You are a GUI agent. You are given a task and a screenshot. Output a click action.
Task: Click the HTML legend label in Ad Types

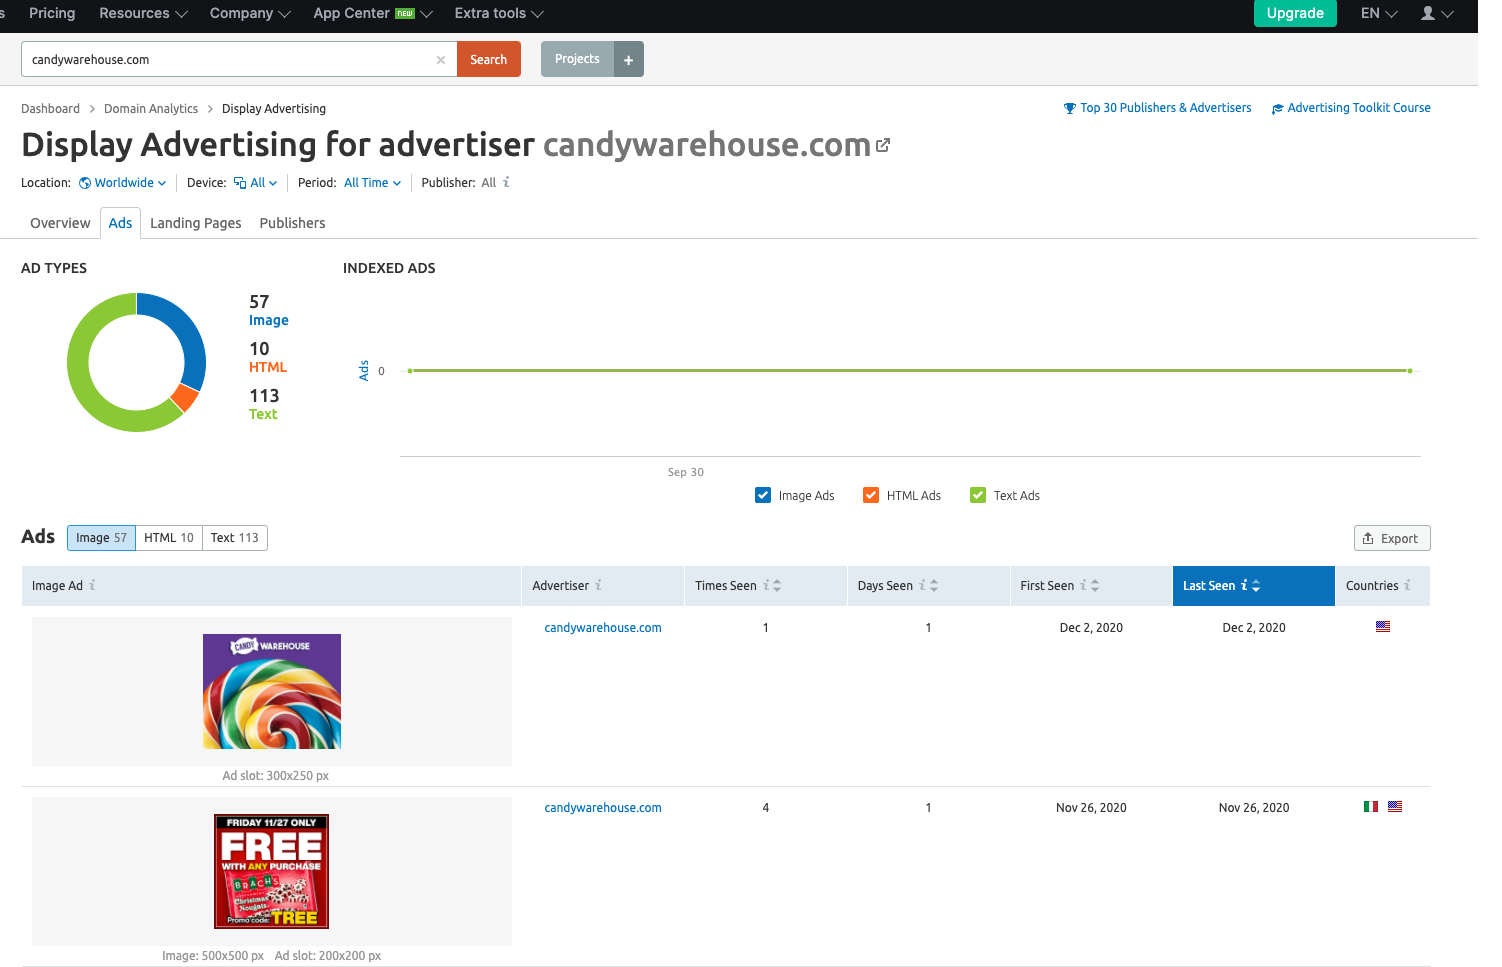click(x=268, y=367)
